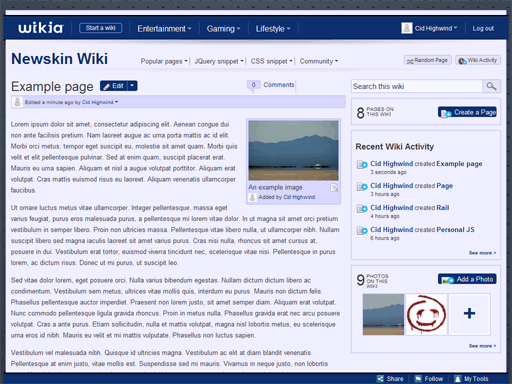The image size is (512, 384).
Task: Expand the edit history arrow by Cid Highwind
Action: click(x=116, y=102)
